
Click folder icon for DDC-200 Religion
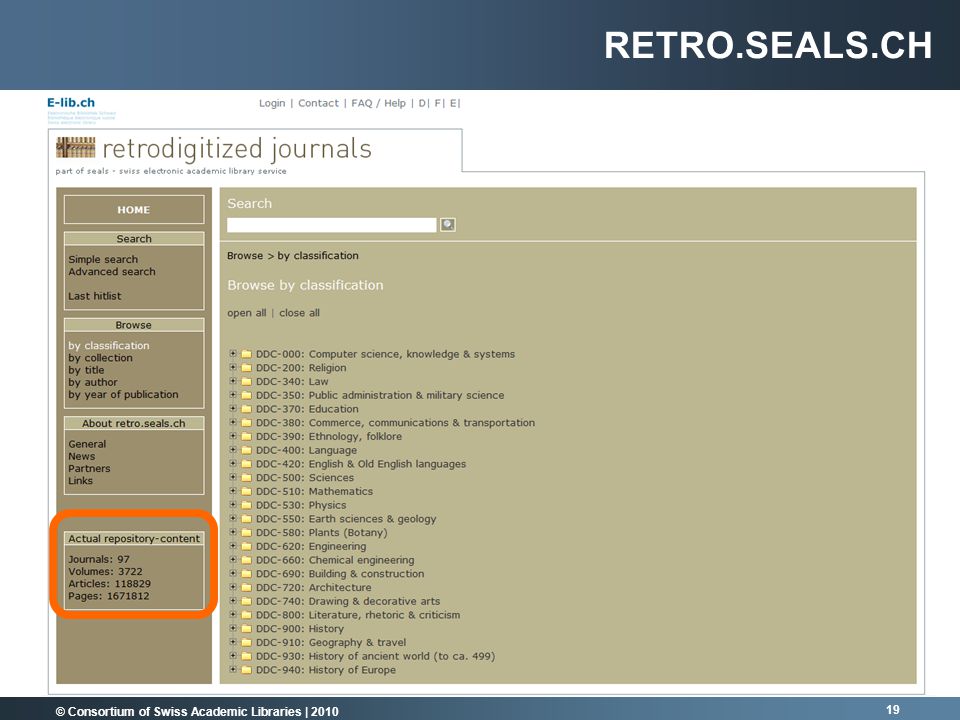(x=247, y=368)
